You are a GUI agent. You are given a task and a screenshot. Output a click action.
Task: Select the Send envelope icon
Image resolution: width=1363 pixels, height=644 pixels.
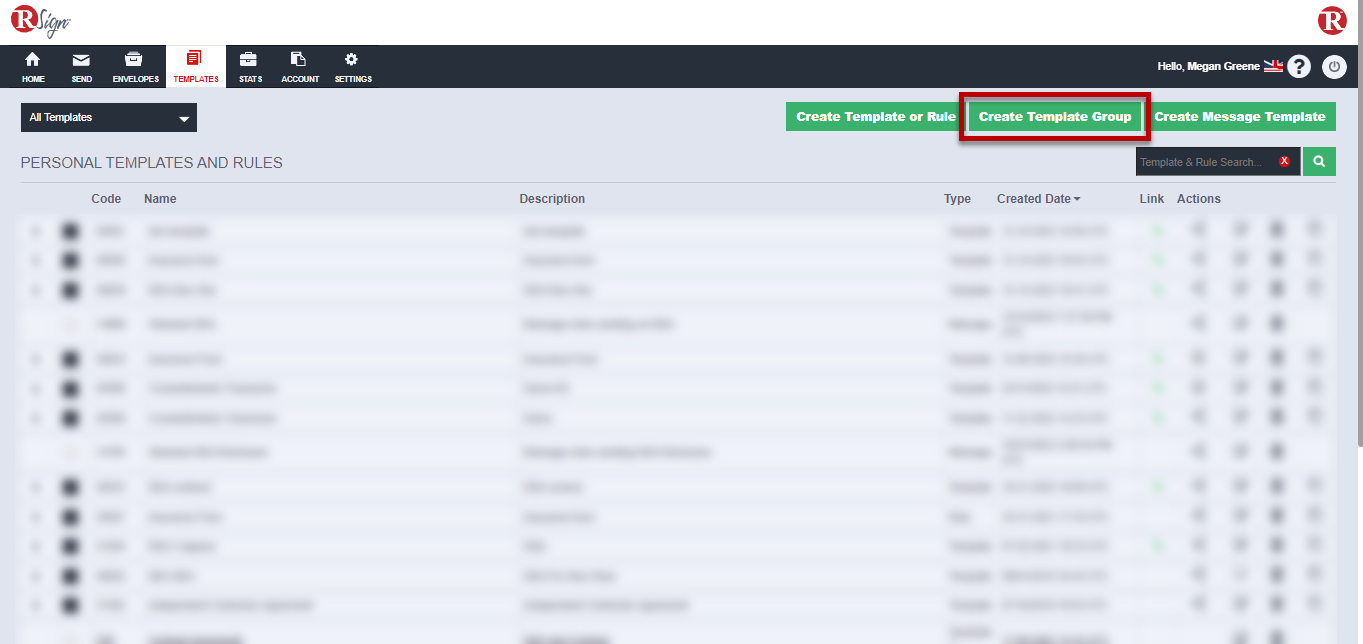coord(81,66)
